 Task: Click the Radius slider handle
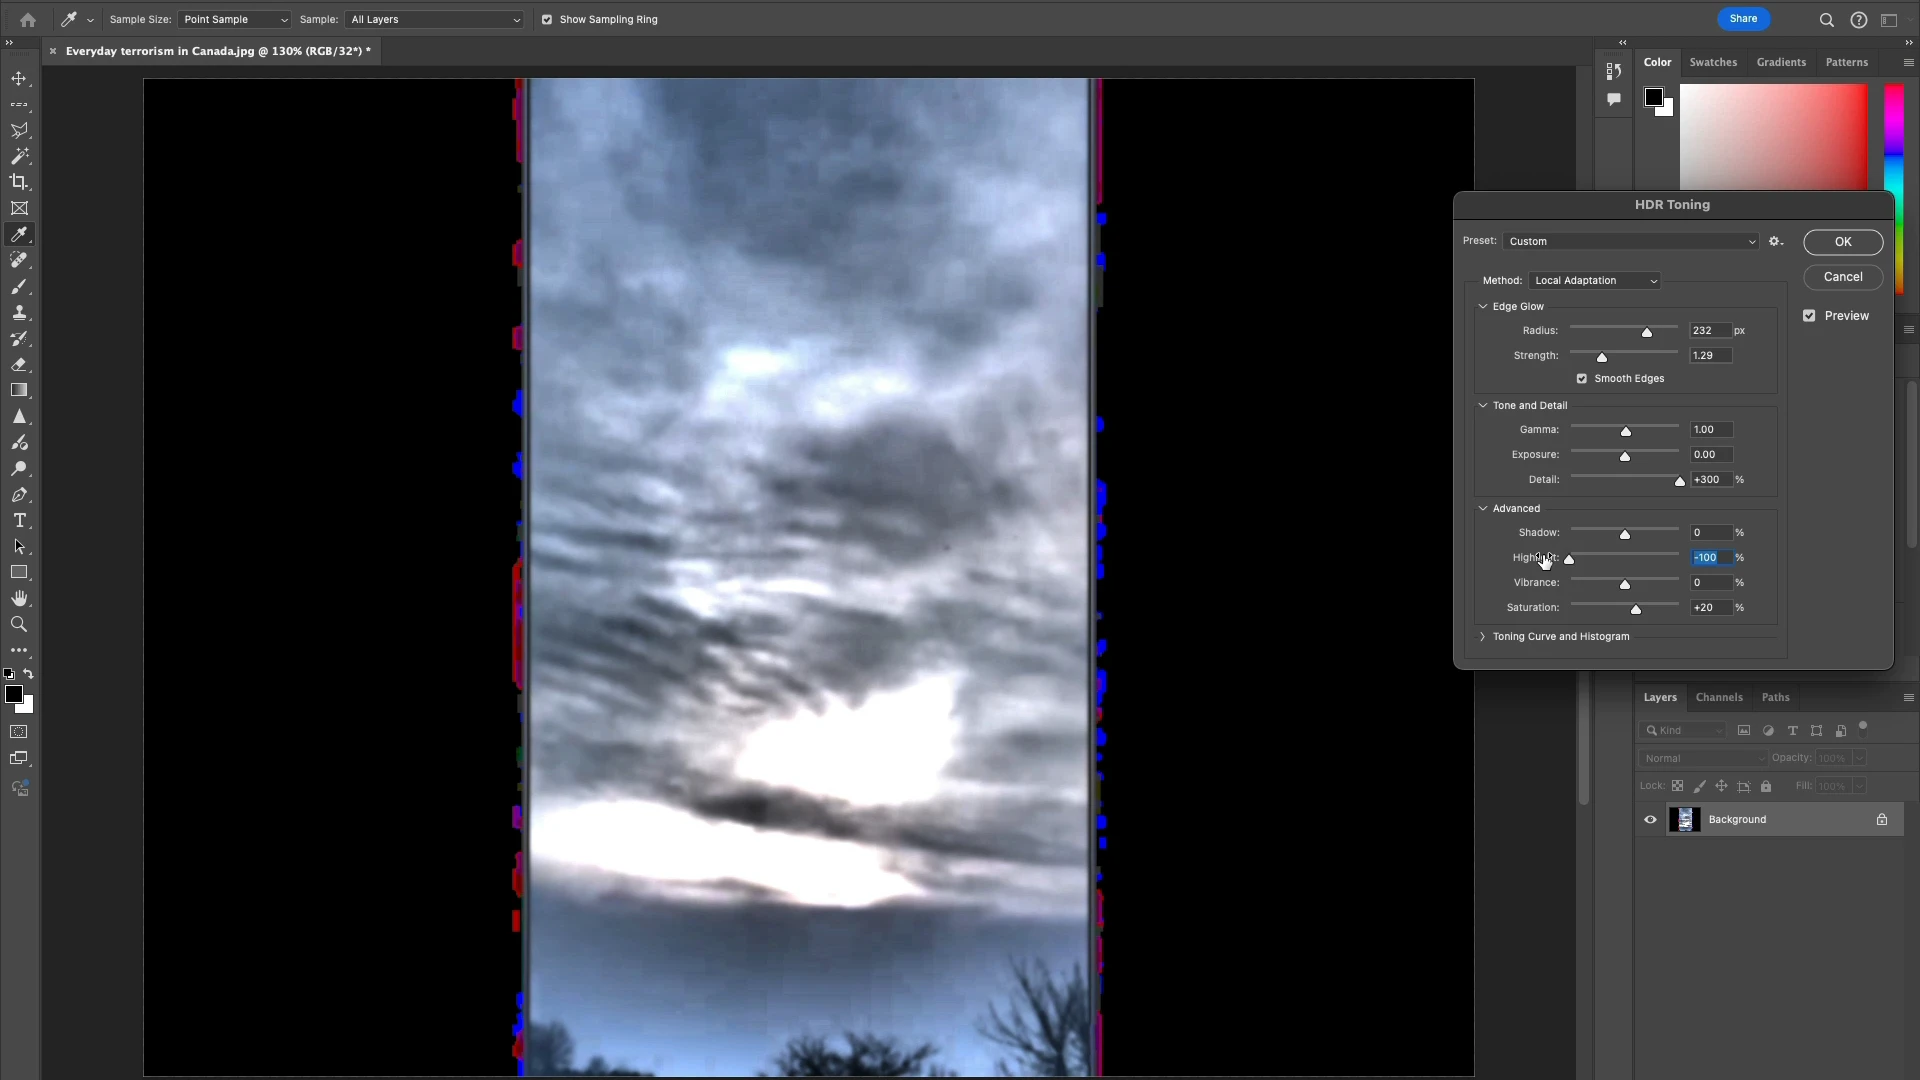point(1647,332)
